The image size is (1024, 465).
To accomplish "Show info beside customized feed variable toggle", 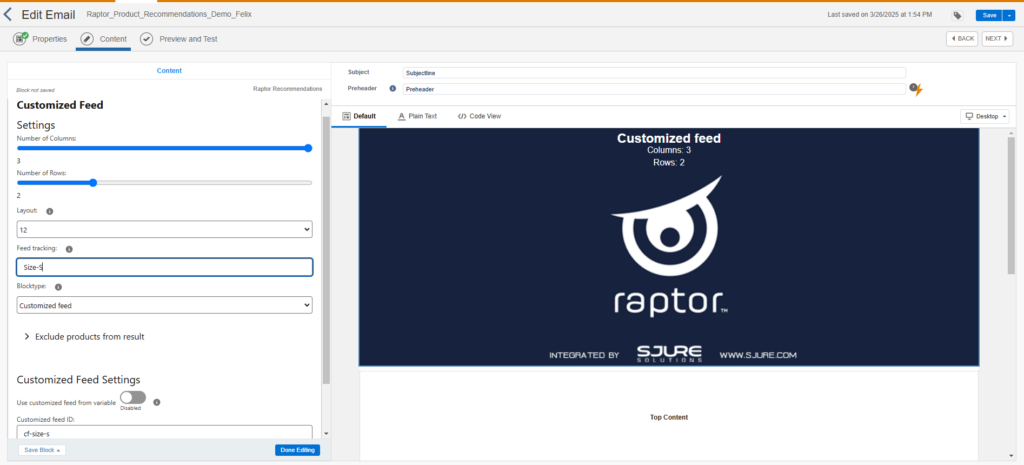I will tap(157, 402).
